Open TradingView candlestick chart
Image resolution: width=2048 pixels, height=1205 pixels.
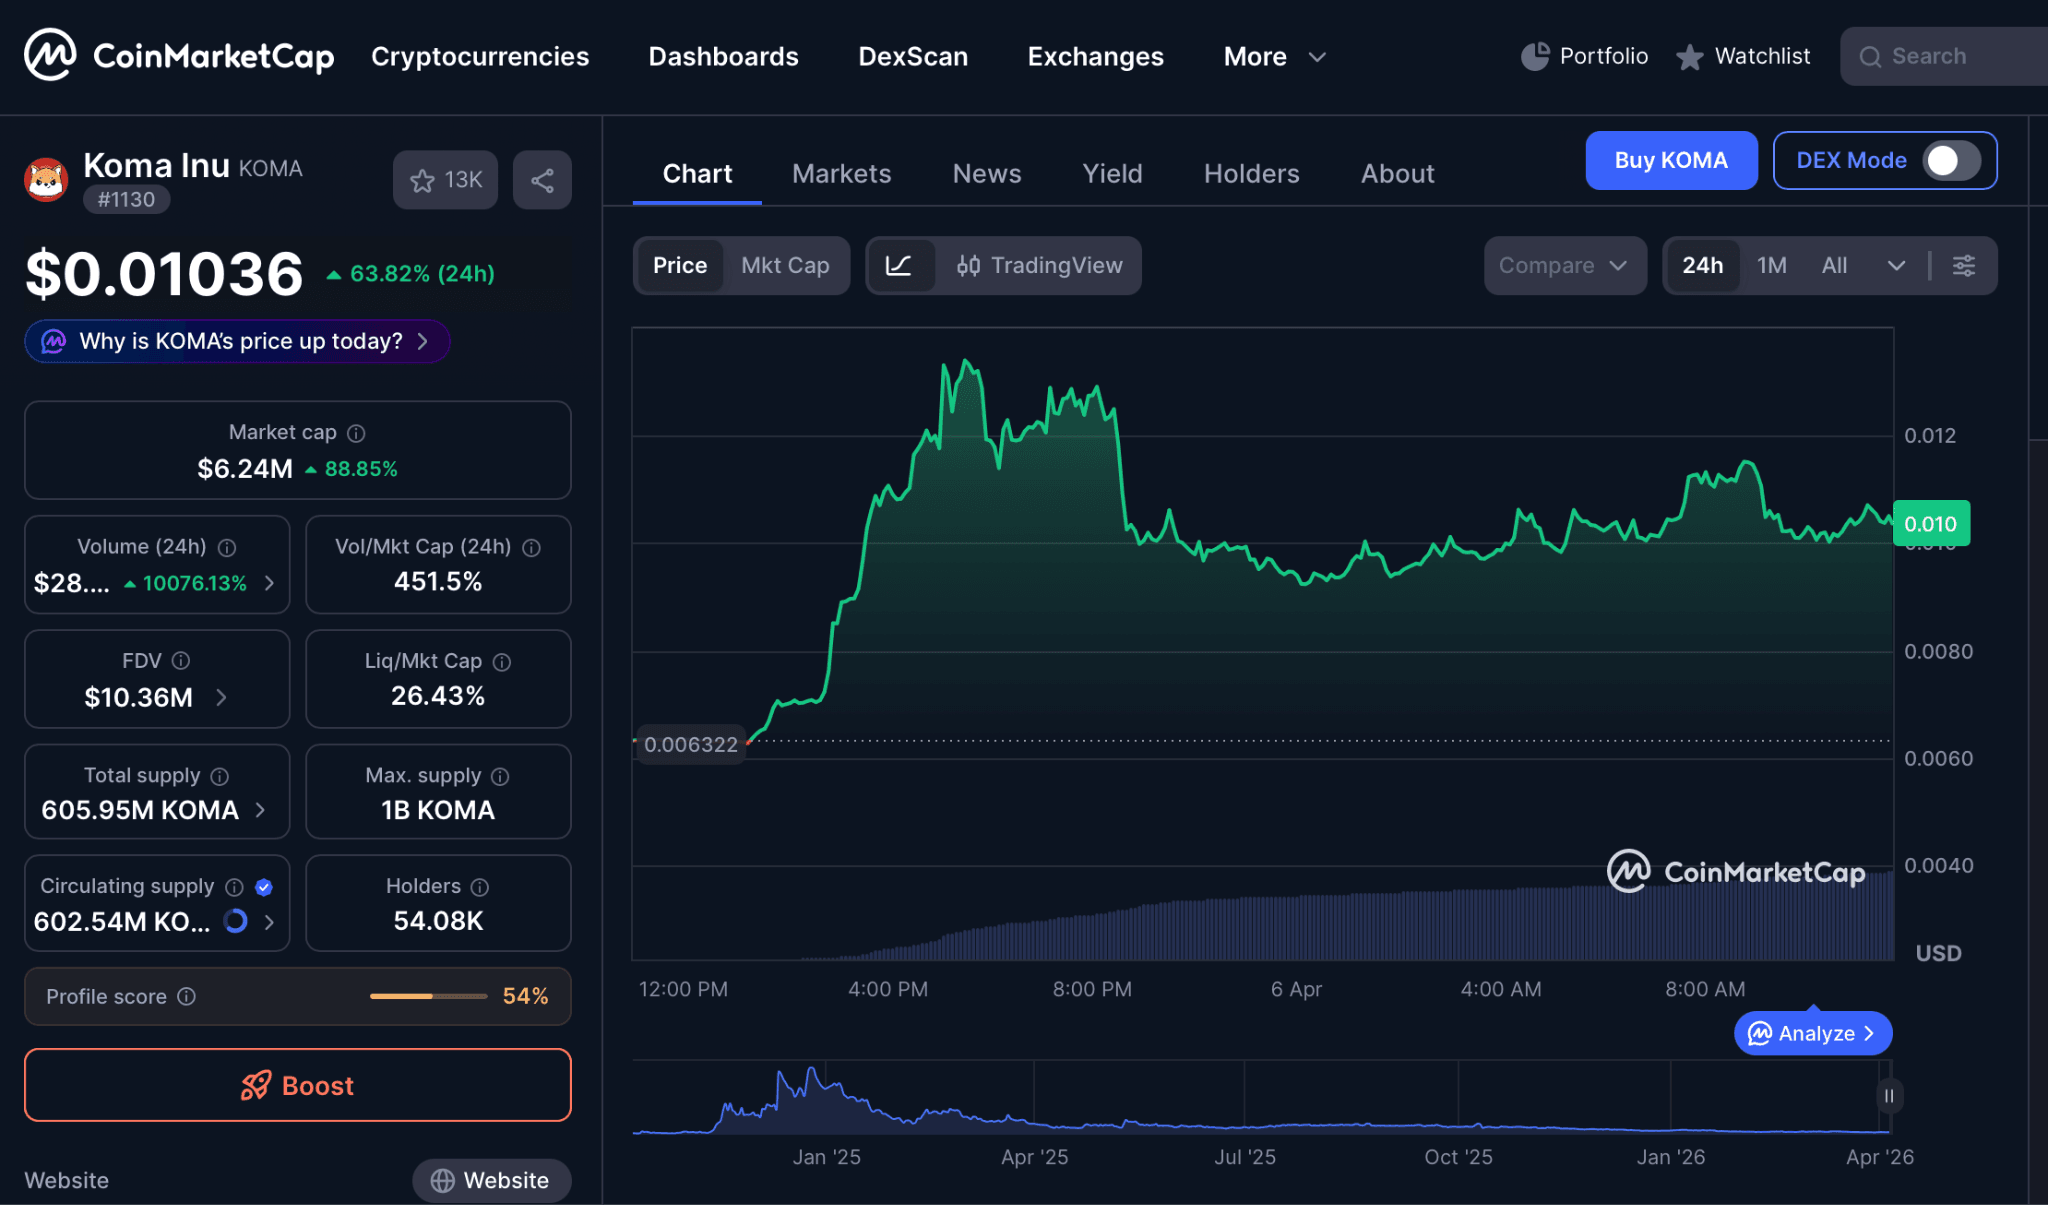tap(1040, 266)
